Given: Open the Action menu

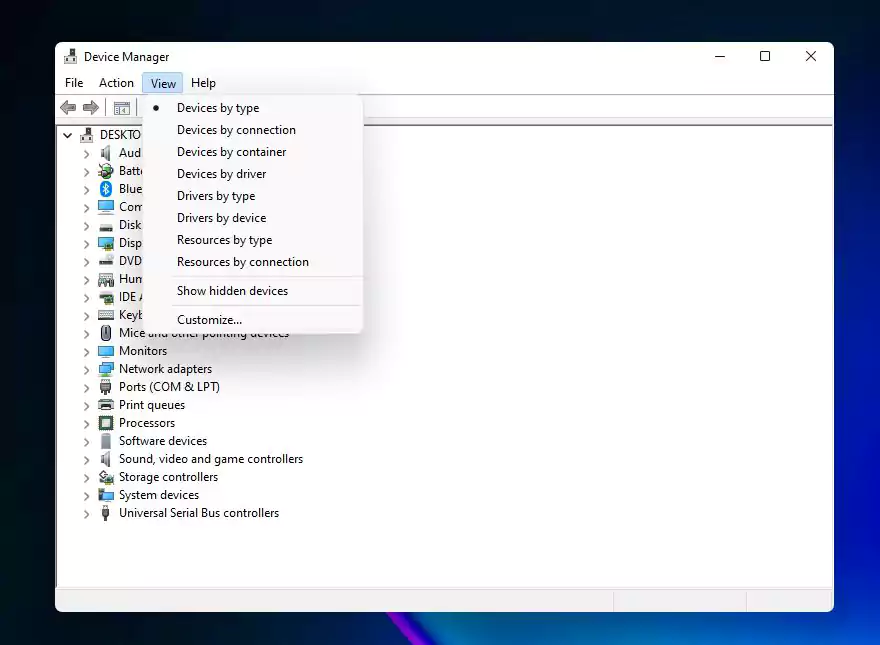Looking at the screenshot, I should tap(116, 83).
